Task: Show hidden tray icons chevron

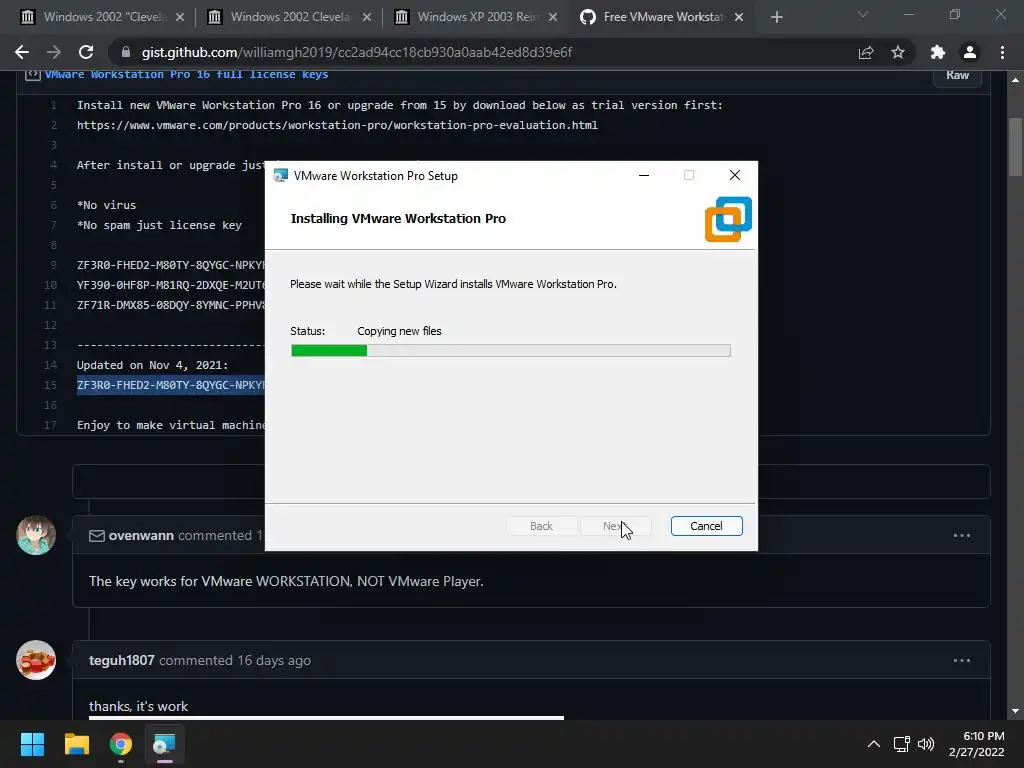Action: click(874, 744)
